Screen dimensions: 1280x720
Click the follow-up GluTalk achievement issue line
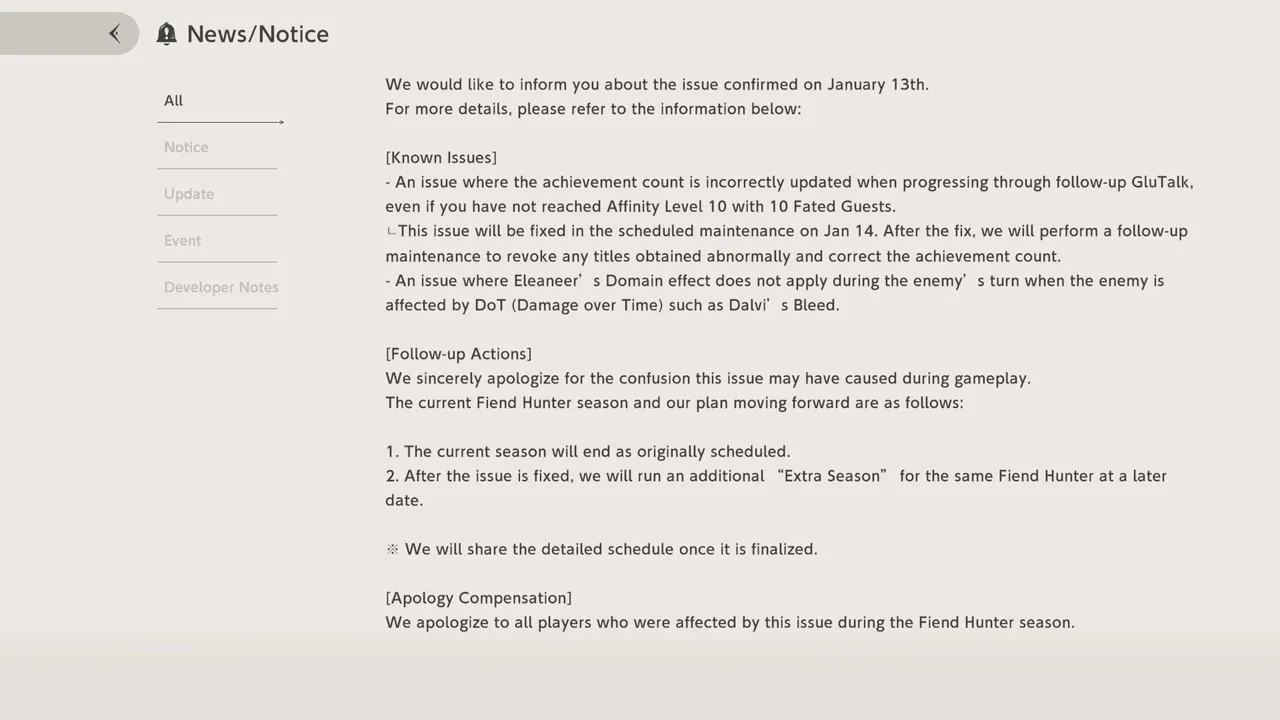click(789, 182)
